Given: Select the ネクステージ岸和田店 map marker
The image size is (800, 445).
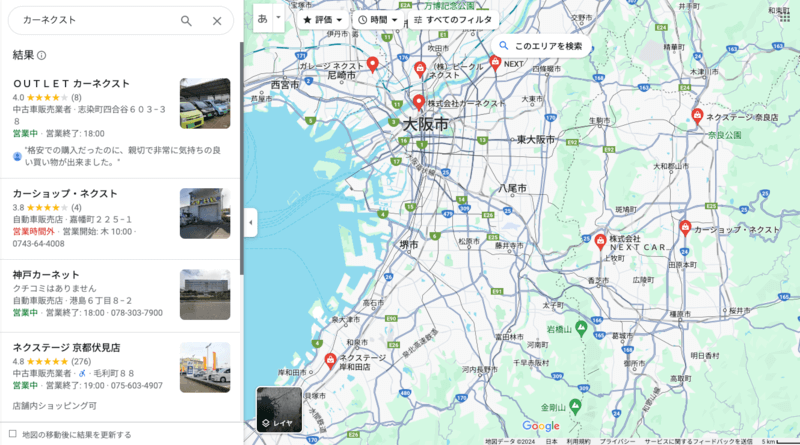Looking at the screenshot, I should click(330, 359).
